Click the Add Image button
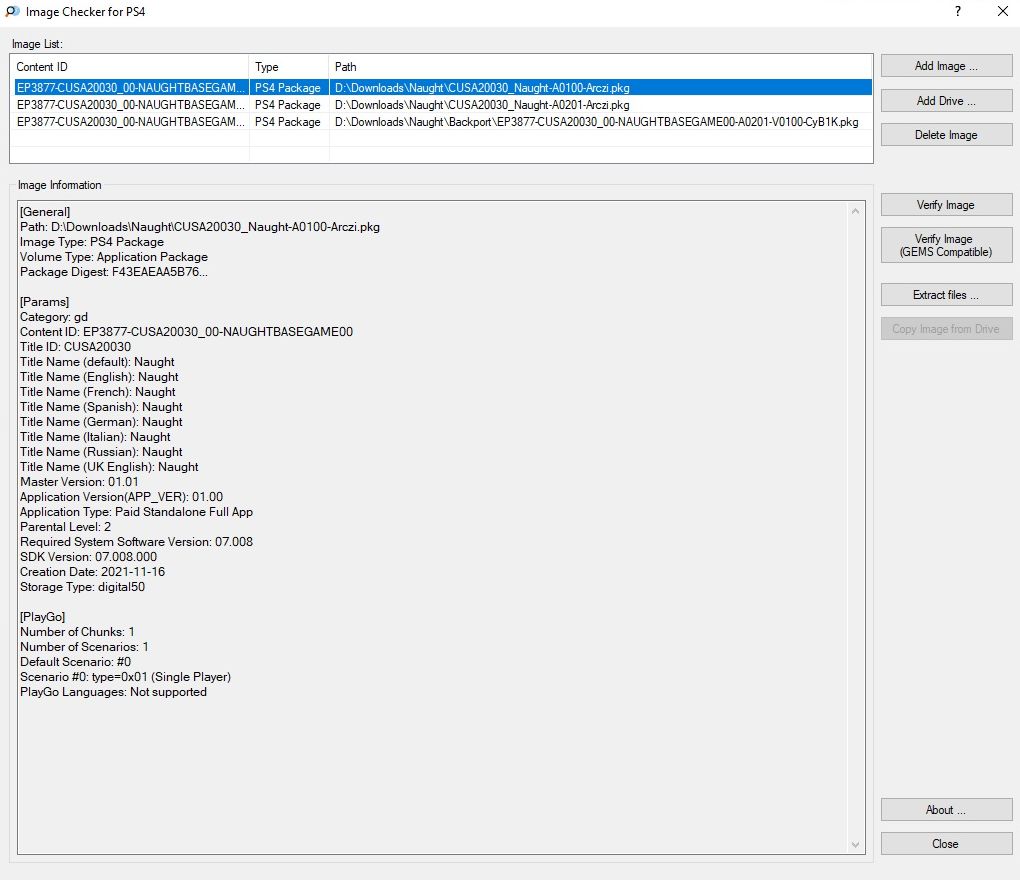Viewport: 1020px width, 880px height. 946,66
